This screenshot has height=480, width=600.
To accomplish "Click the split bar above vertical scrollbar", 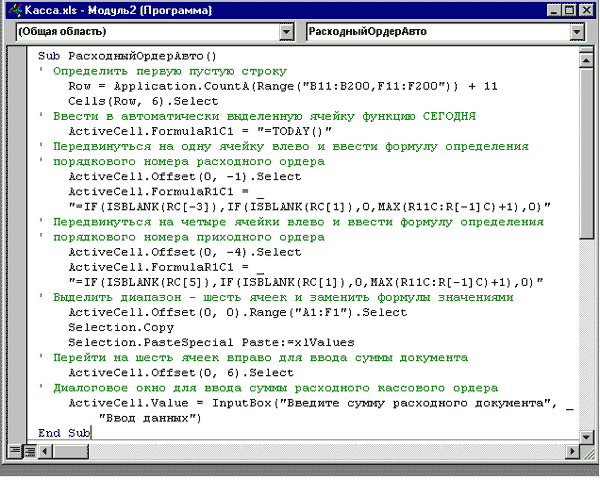I will coord(586,50).
